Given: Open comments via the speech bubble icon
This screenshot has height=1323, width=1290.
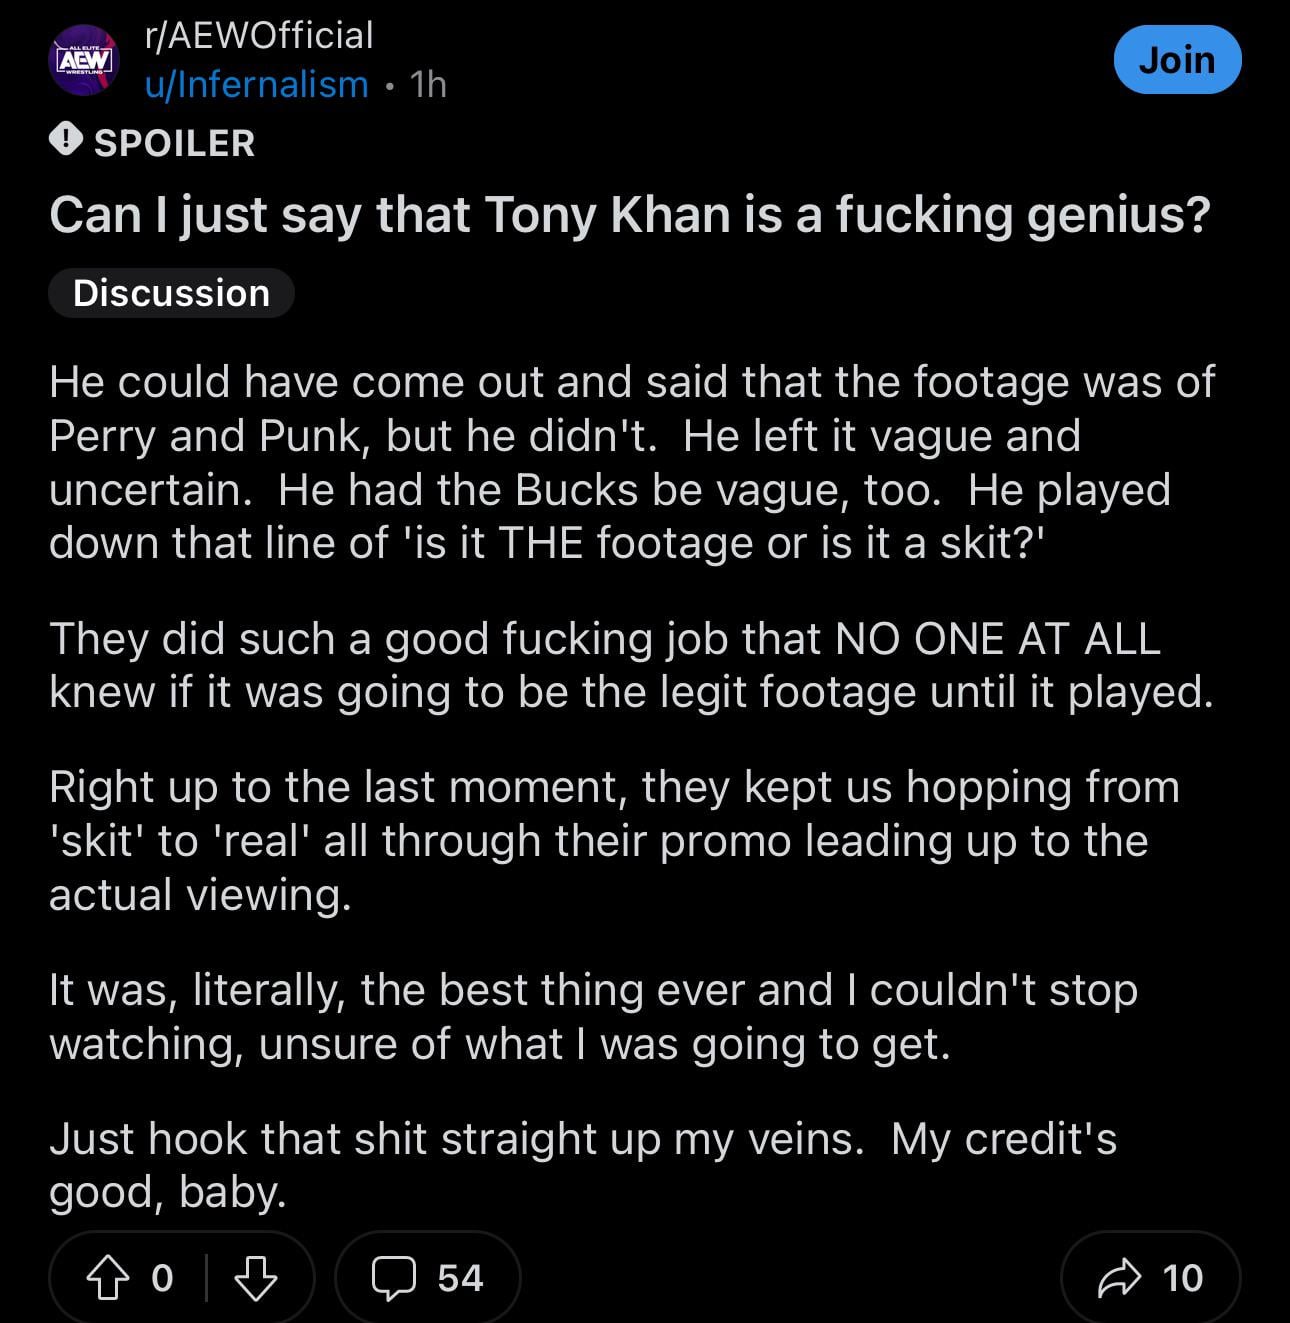Looking at the screenshot, I should [x=393, y=1278].
